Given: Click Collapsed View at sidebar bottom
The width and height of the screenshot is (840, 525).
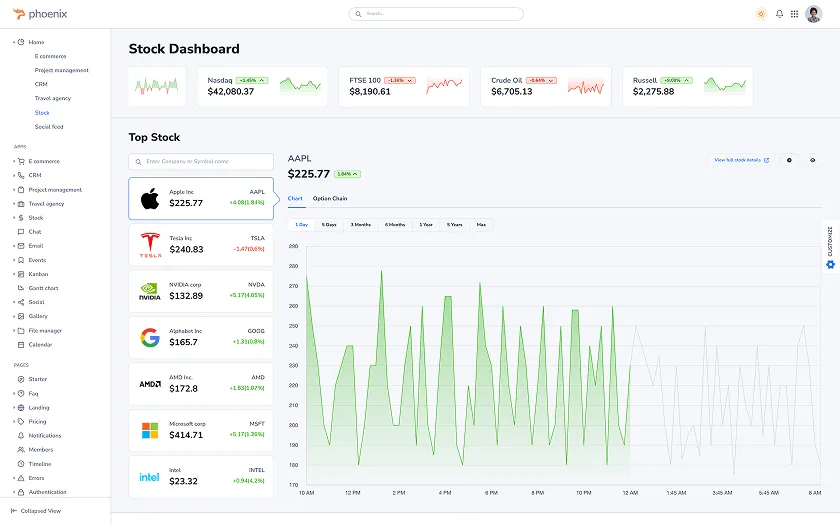Looking at the screenshot, I should click(x=36, y=511).
